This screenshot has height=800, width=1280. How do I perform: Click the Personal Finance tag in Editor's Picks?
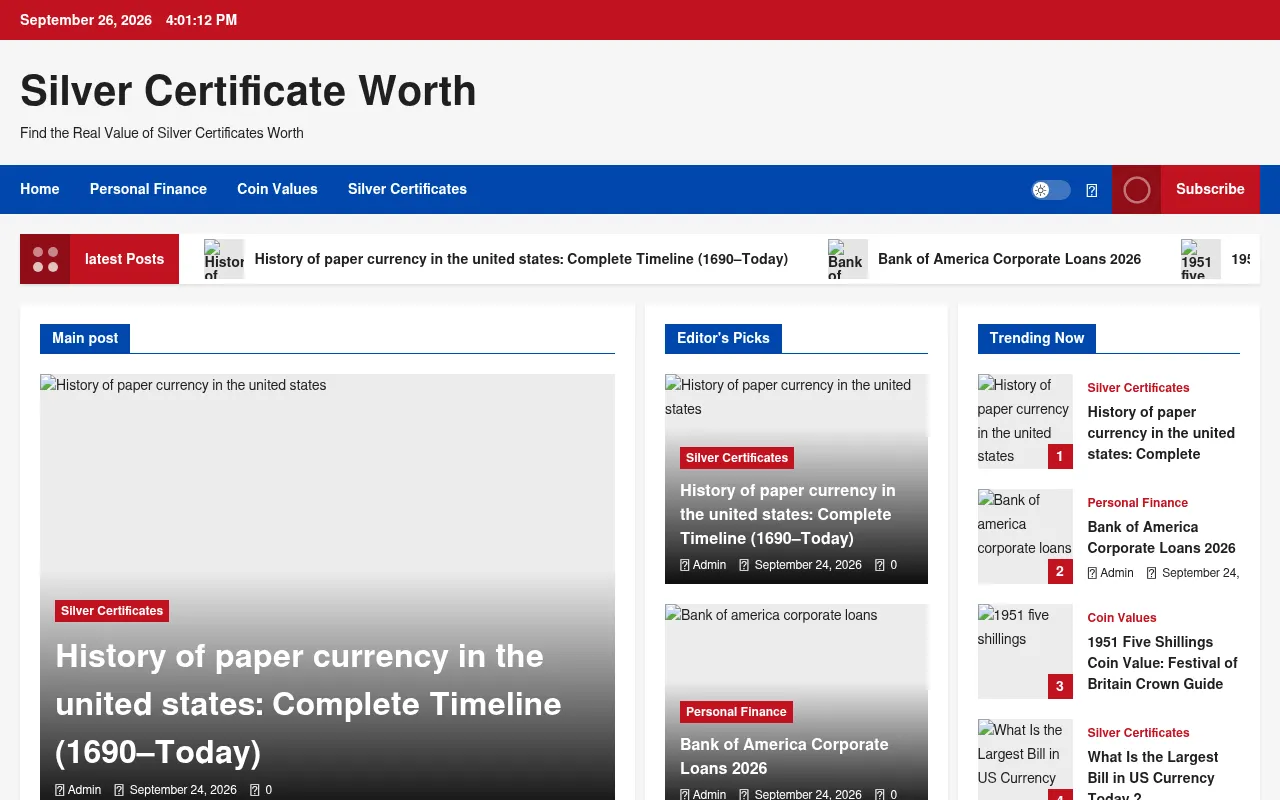[736, 712]
